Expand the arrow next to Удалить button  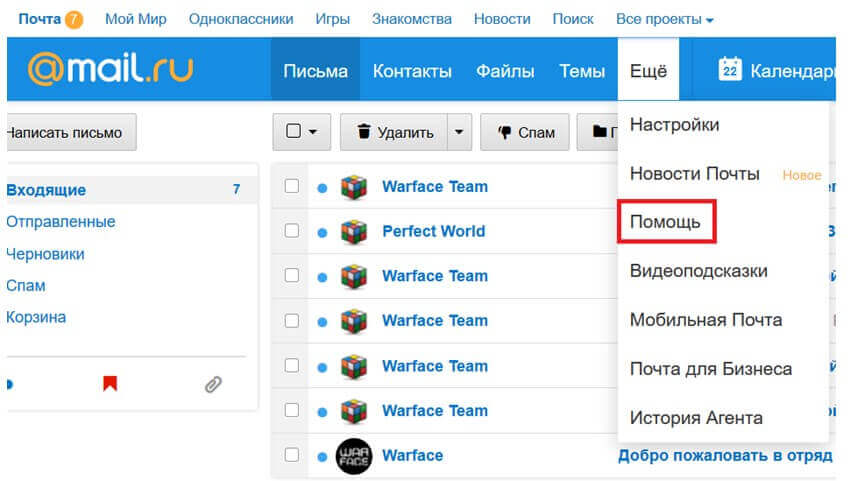coord(459,132)
